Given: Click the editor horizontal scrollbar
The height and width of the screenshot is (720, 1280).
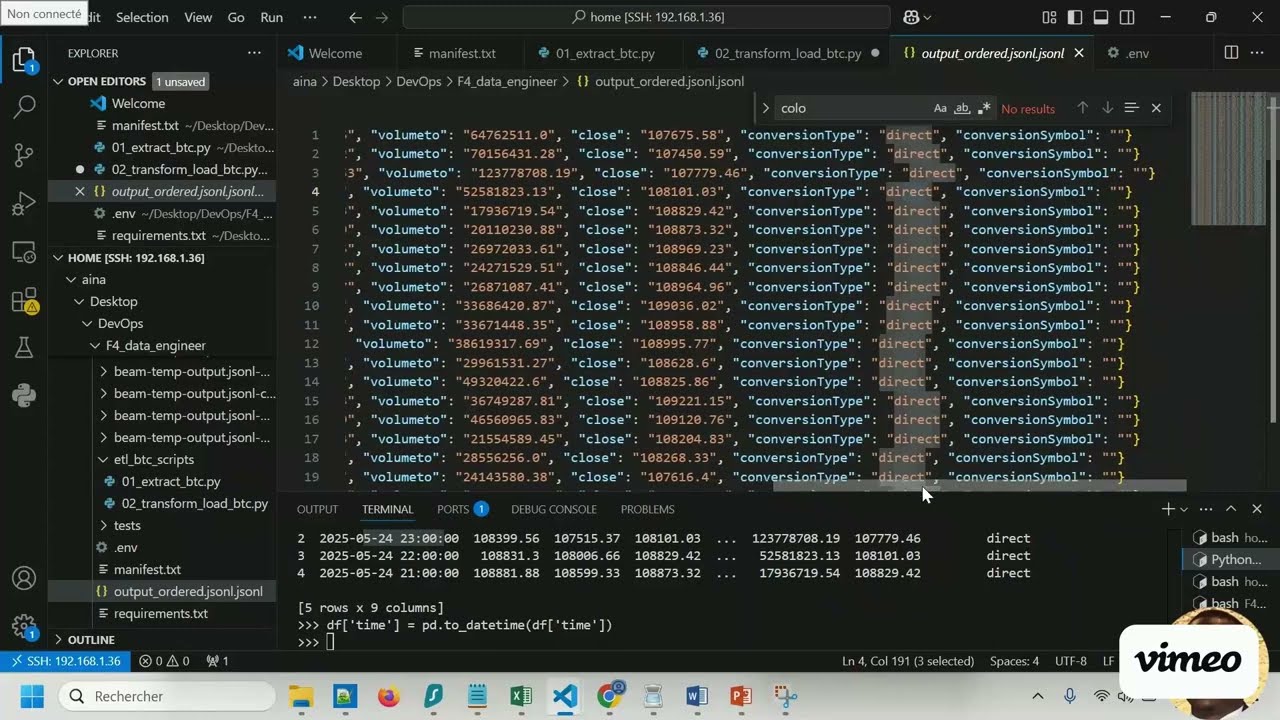Looking at the screenshot, I should (980, 486).
